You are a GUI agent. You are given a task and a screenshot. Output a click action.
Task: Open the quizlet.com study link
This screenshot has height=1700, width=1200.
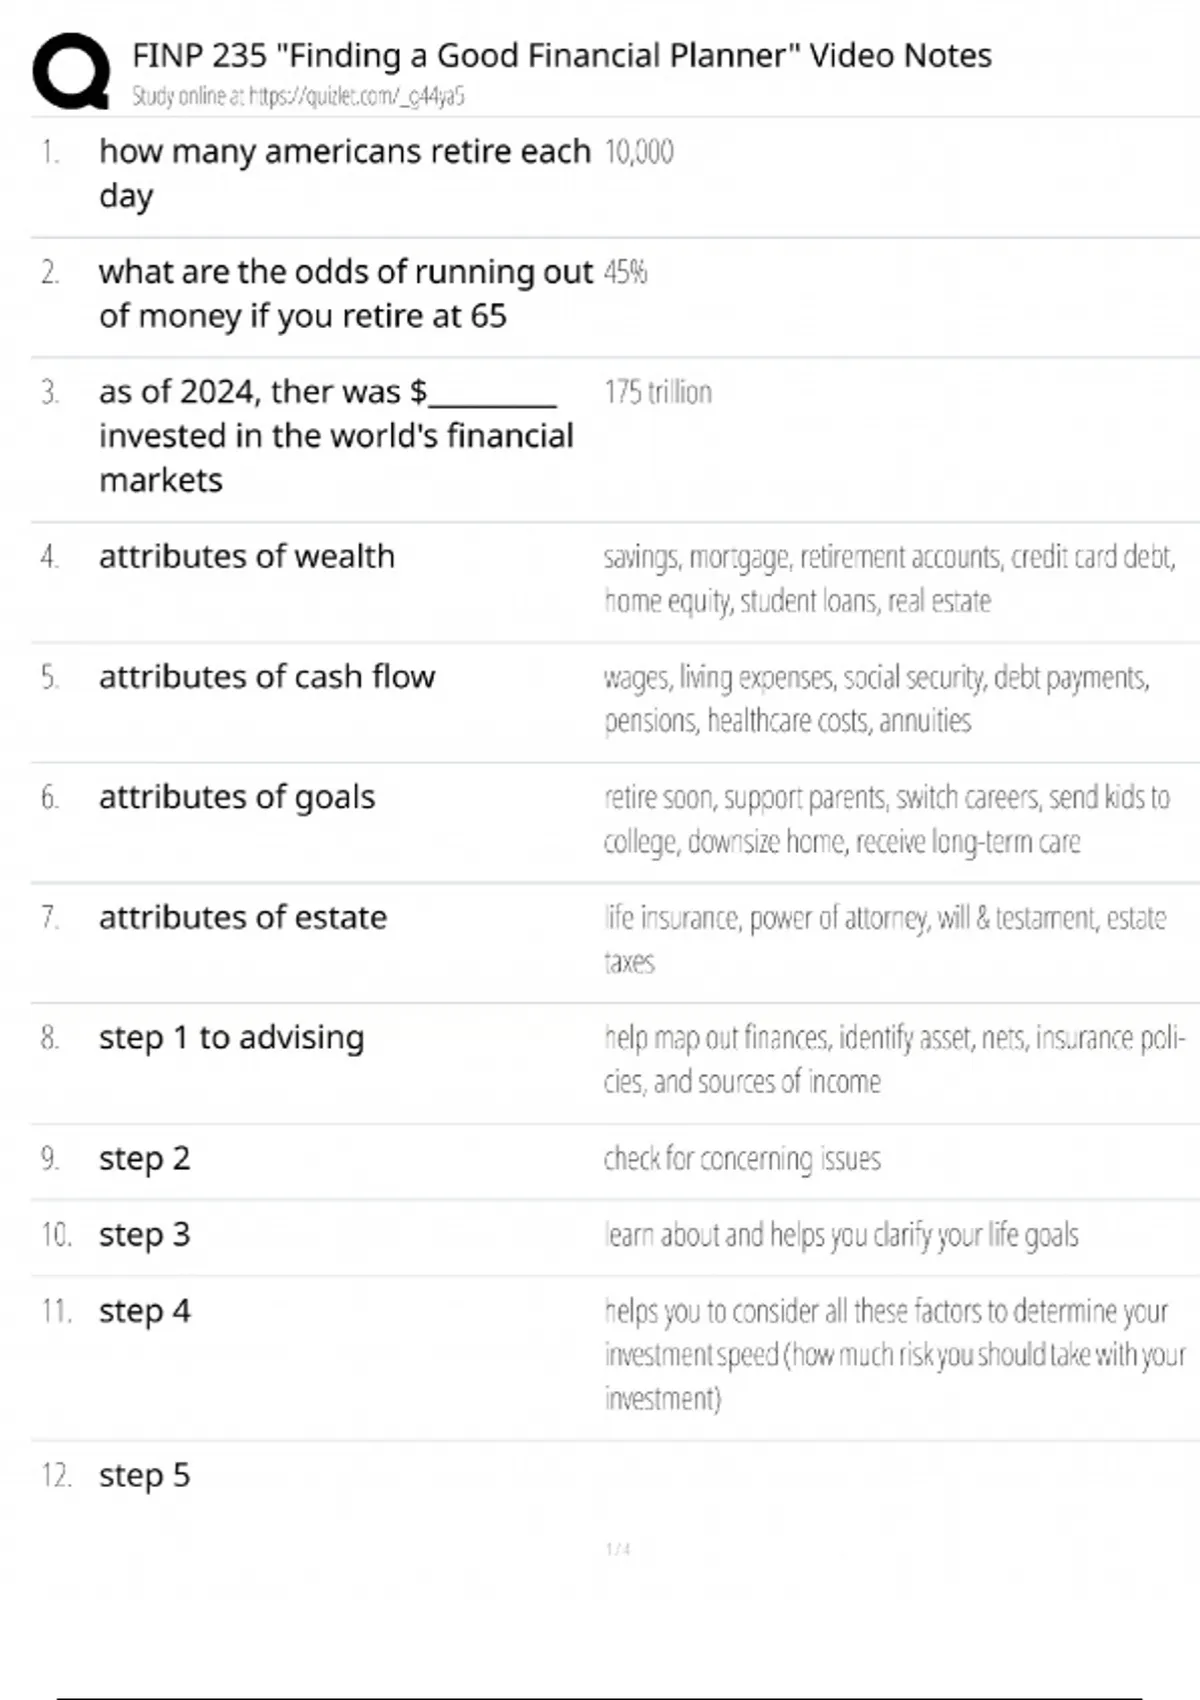[x=298, y=97]
